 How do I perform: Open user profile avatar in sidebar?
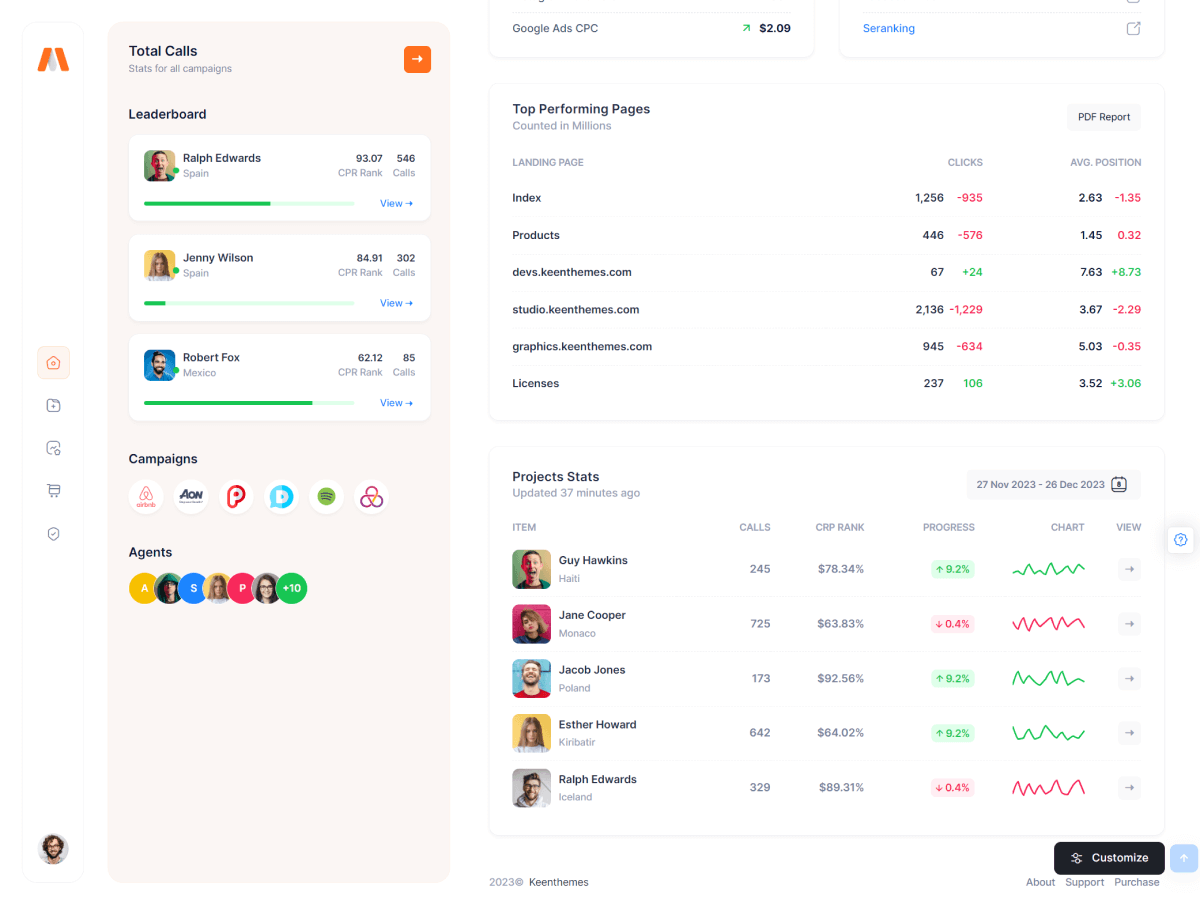pyautogui.click(x=53, y=849)
